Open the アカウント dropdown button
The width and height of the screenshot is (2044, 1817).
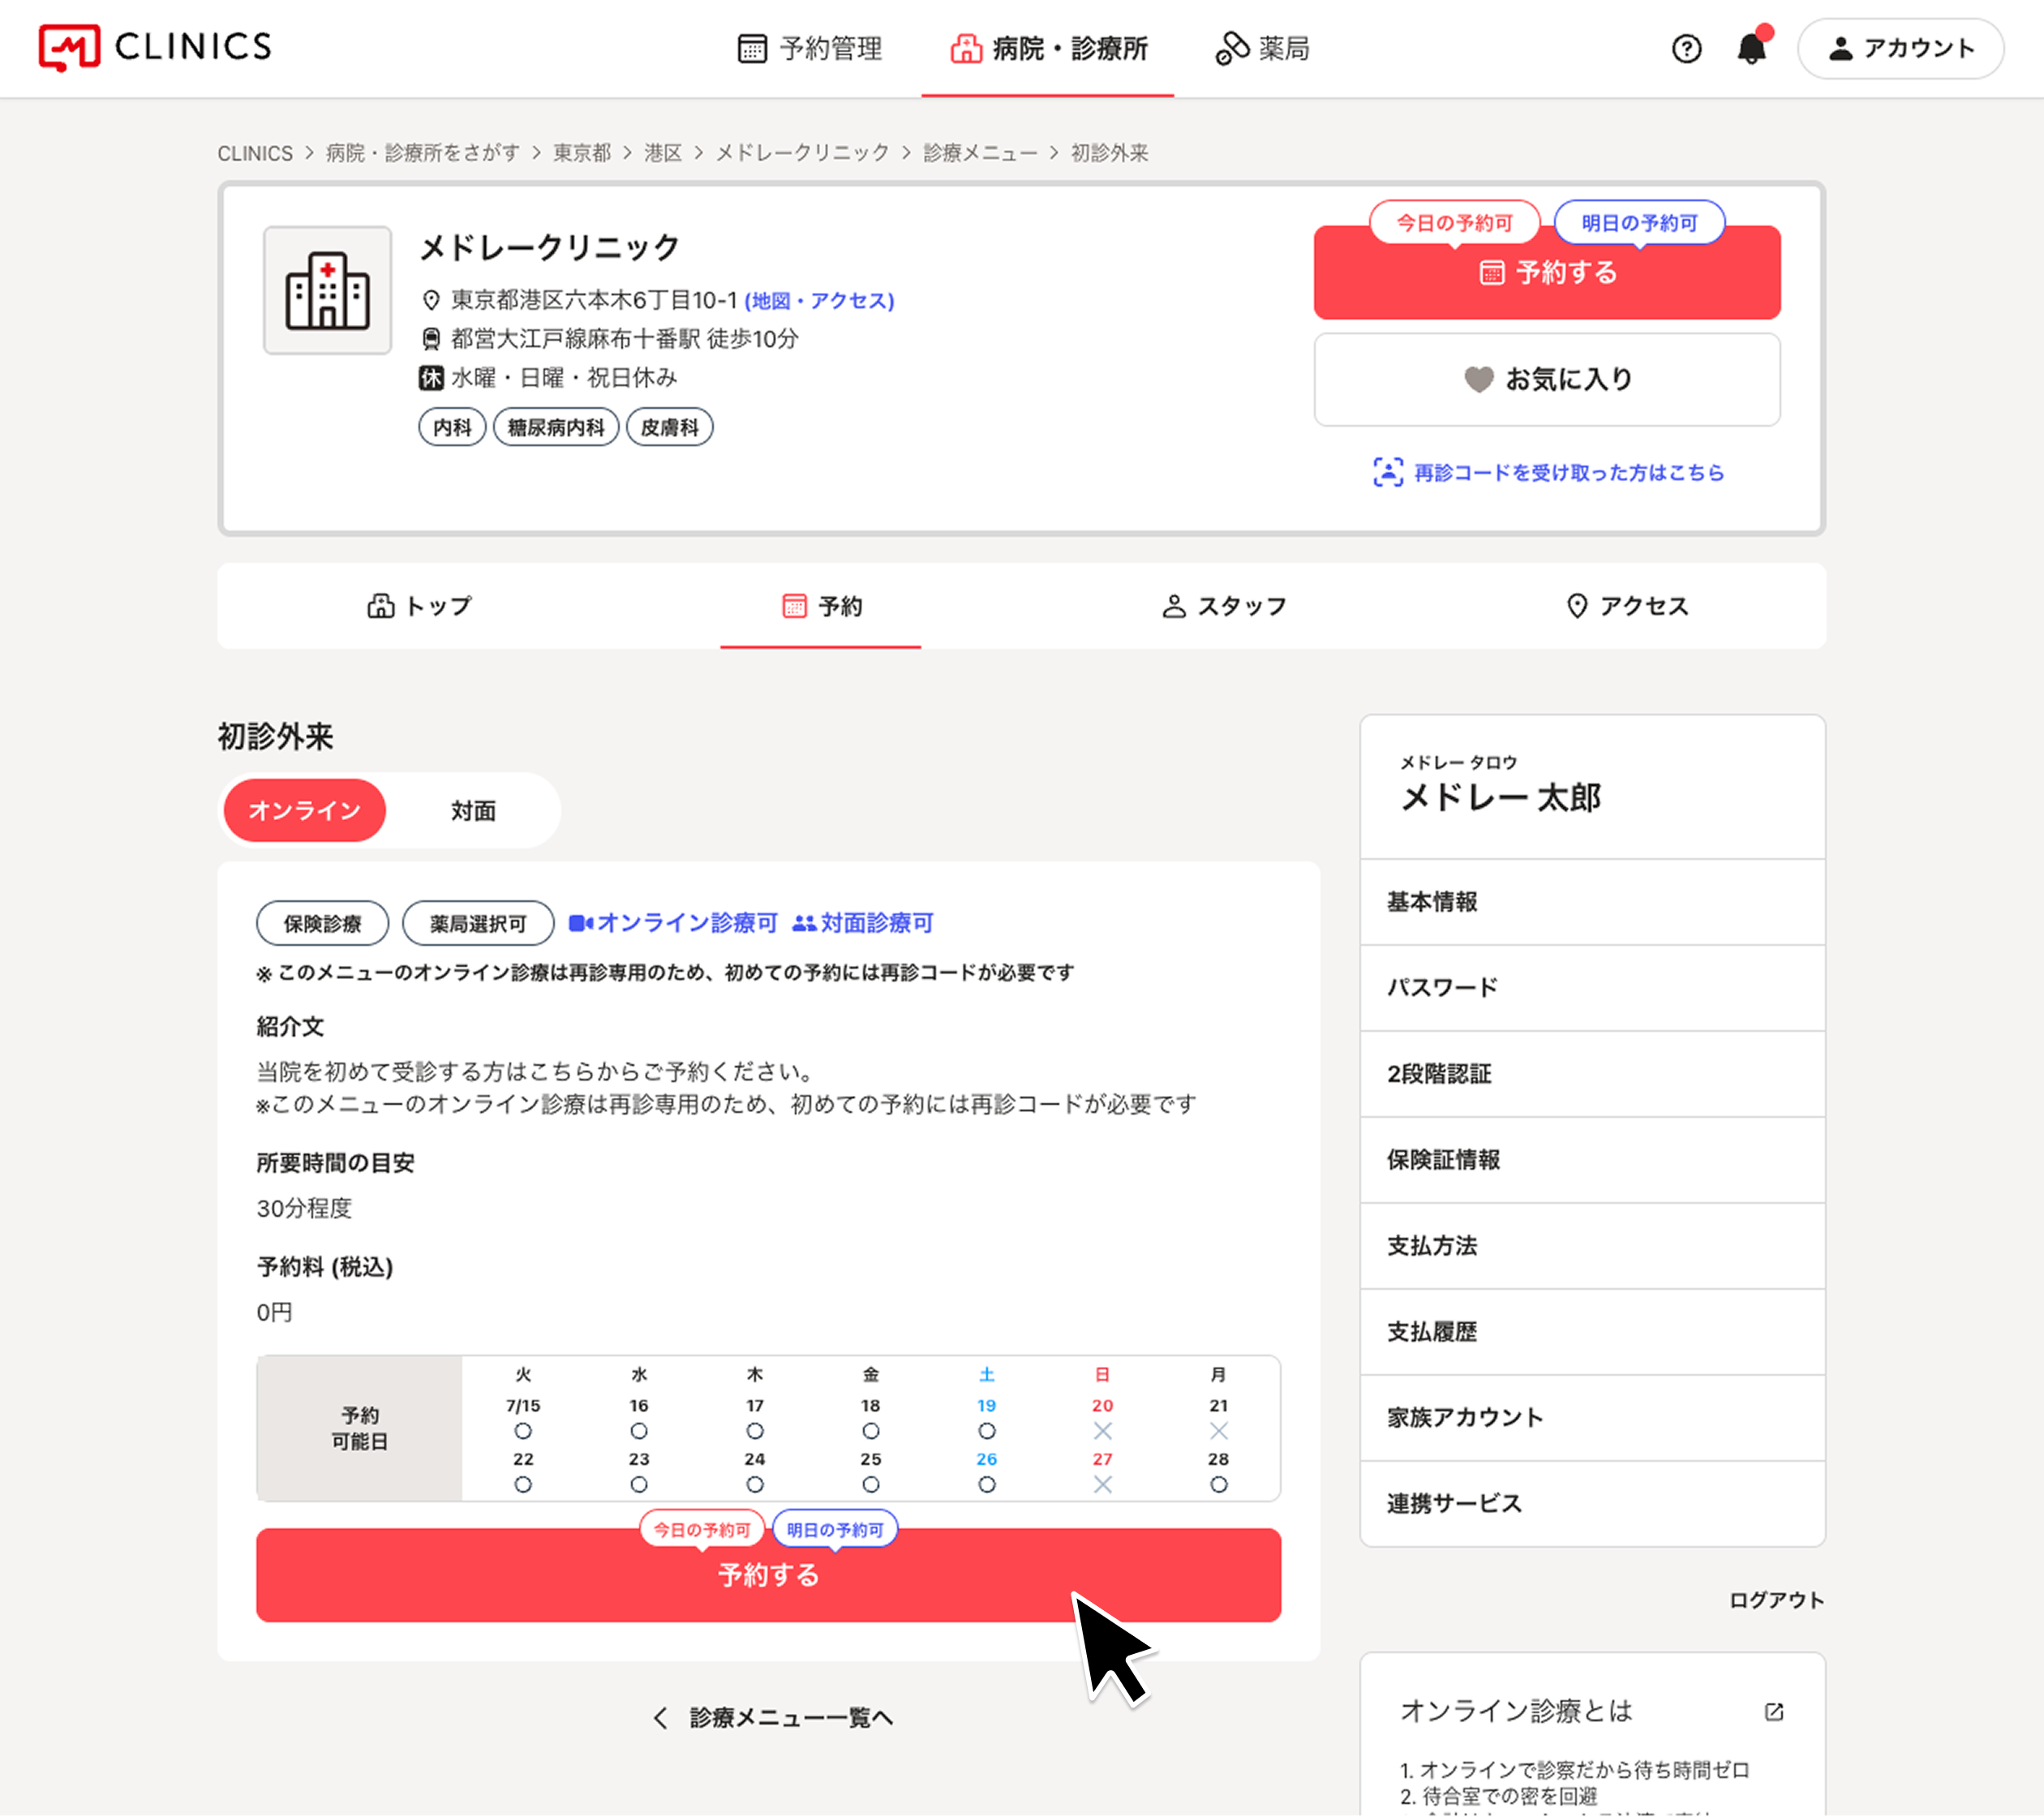pos(1900,48)
